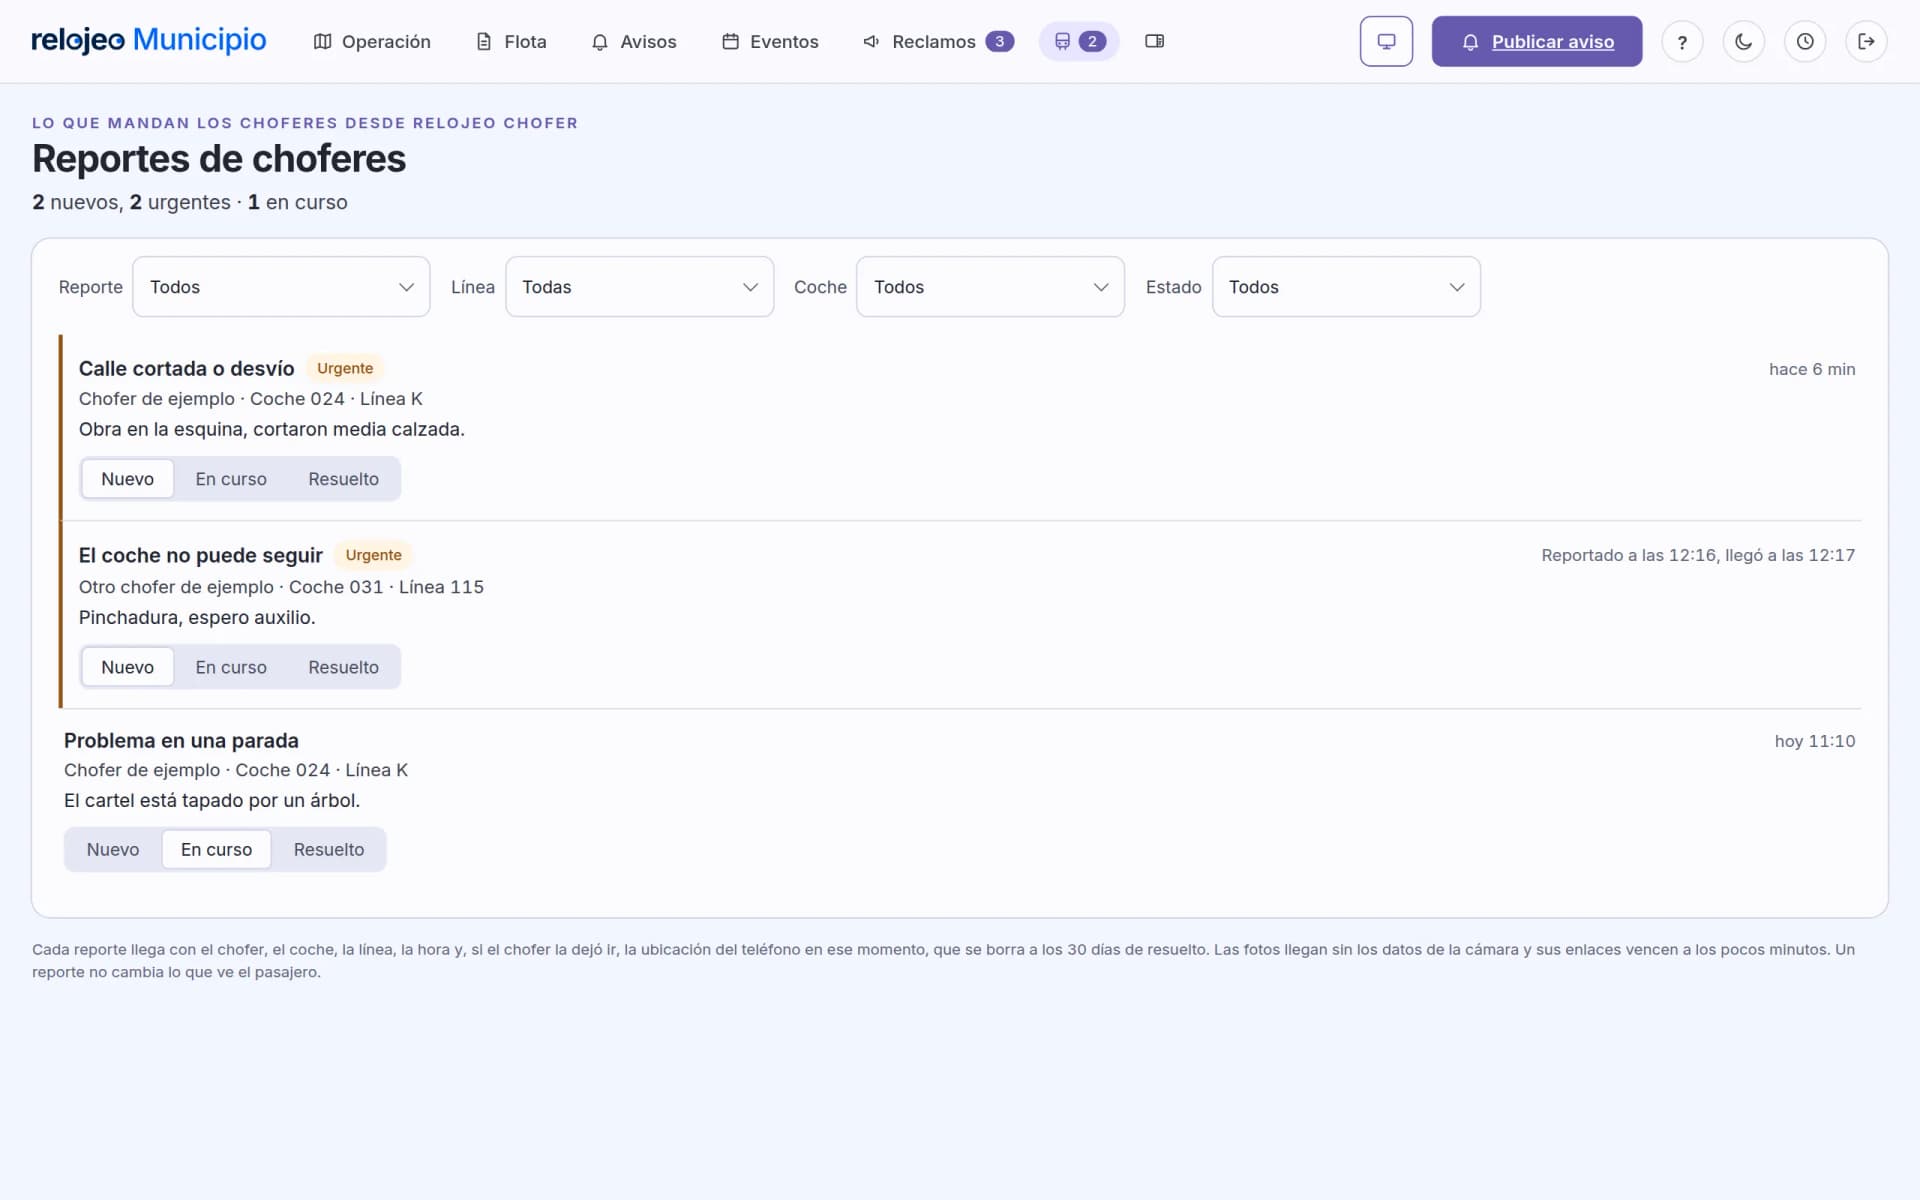The height and width of the screenshot is (1200, 1920).
Task: Open the driver reports bus icon tab
Action: click(1079, 41)
